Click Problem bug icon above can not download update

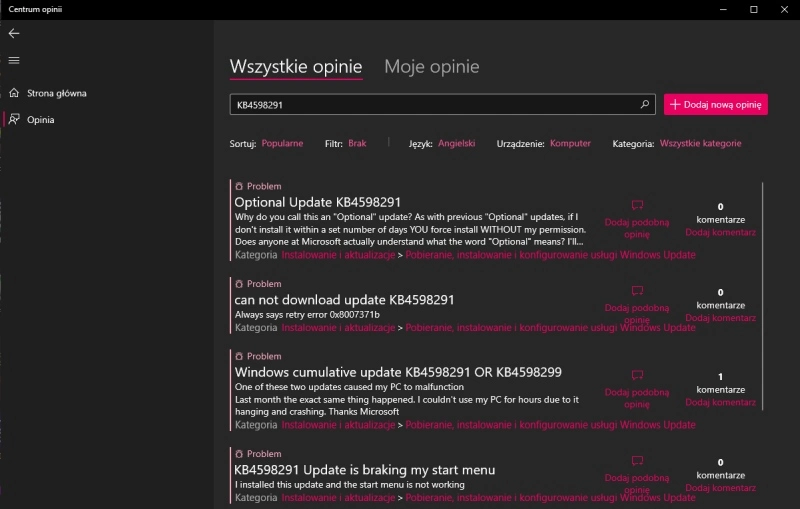tap(239, 284)
